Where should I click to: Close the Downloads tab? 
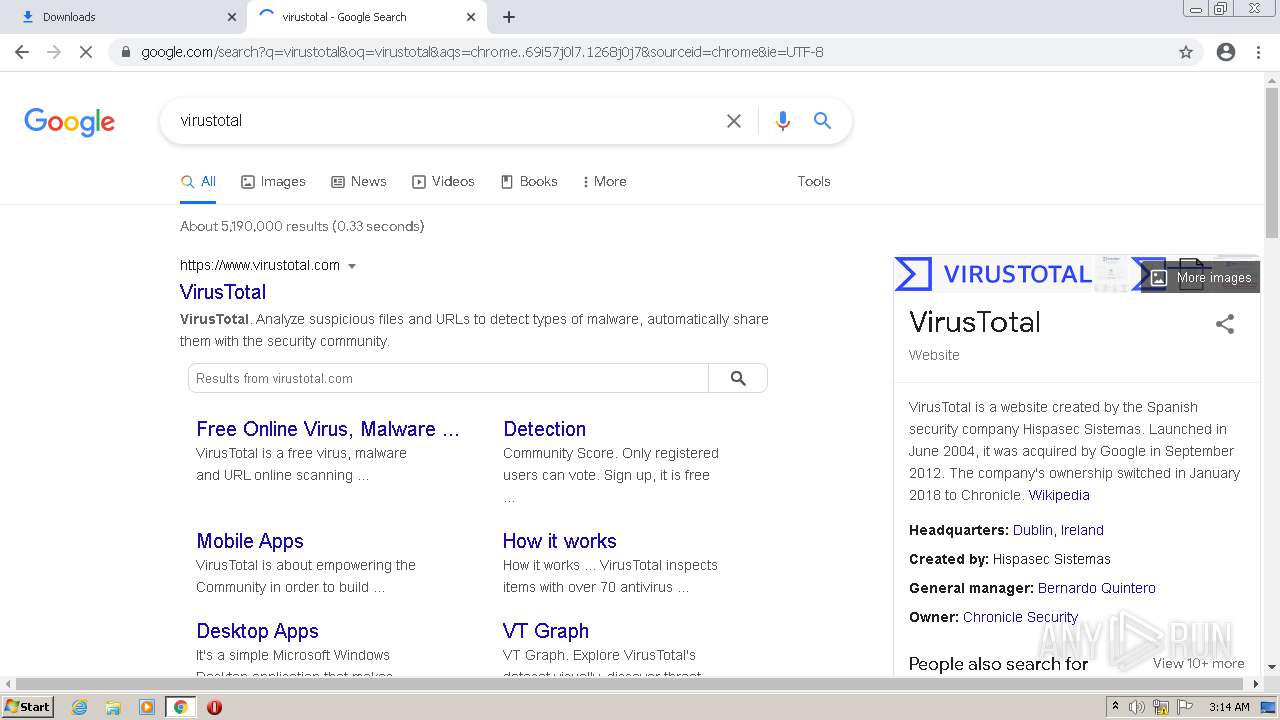point(232,17)
